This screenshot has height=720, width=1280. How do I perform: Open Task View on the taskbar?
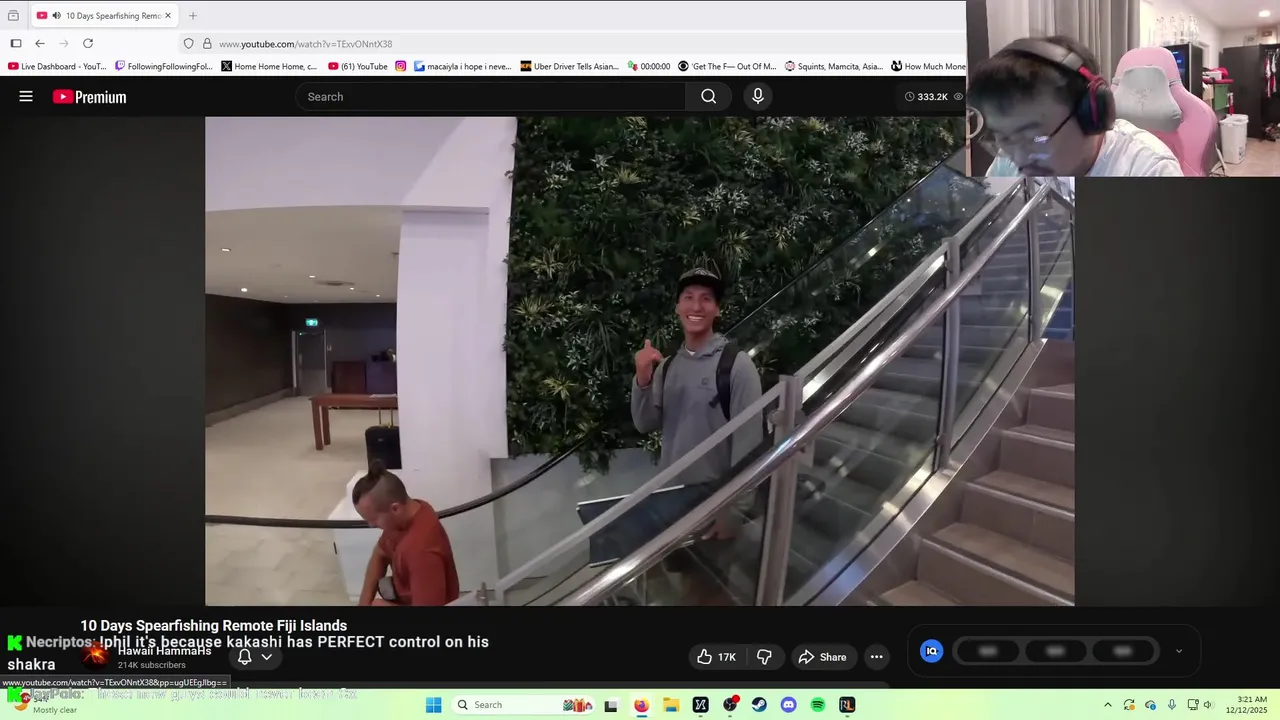tap(611, 705)
